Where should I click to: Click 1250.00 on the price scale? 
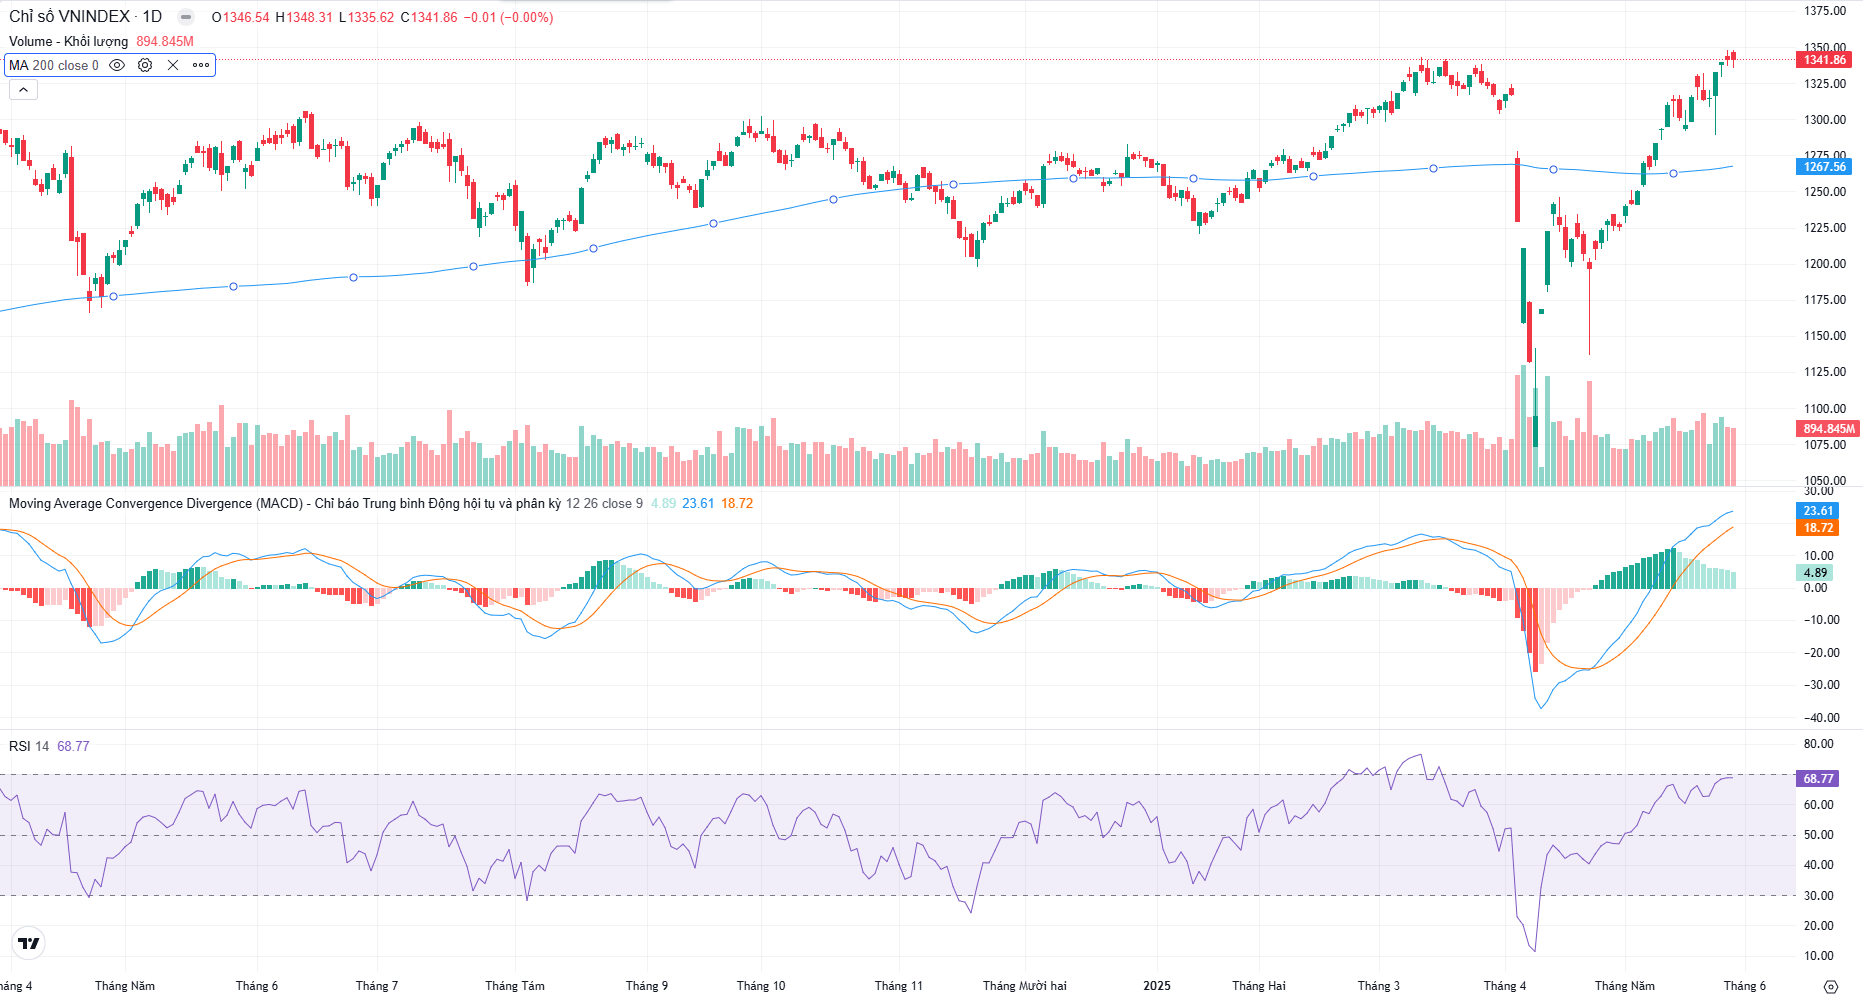[x=1825, y=192]
